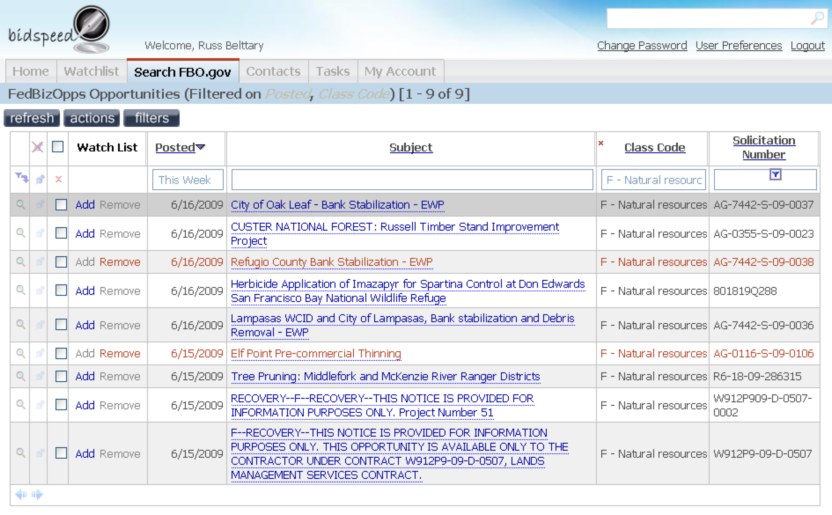Switch to the Tasks tab
The width and height of the screenshot is (832, 515).
pyautogui.click(x=333, y=71)
